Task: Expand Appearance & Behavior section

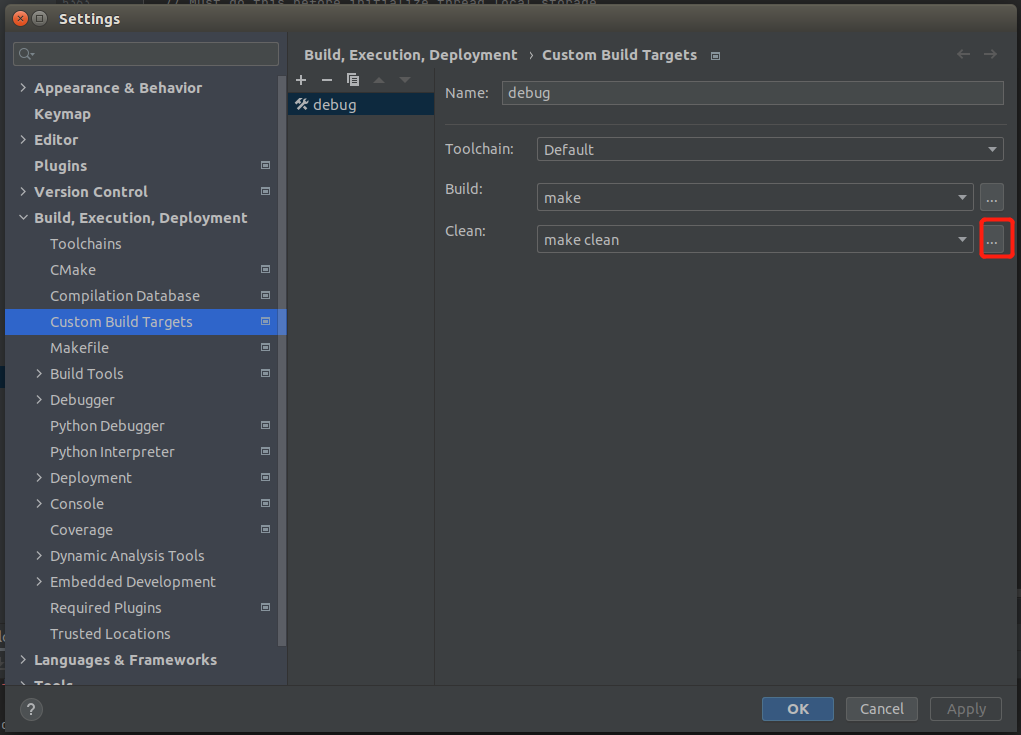Action: tap(23, 87)
